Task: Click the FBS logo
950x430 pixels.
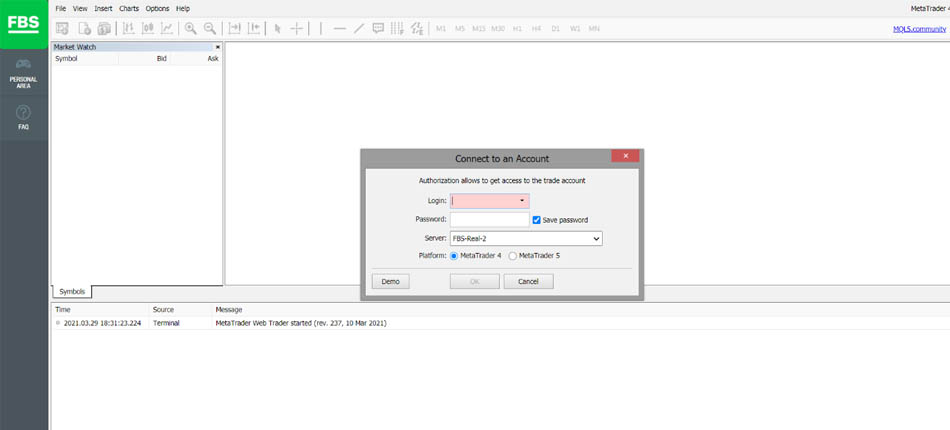Action: 24,24
